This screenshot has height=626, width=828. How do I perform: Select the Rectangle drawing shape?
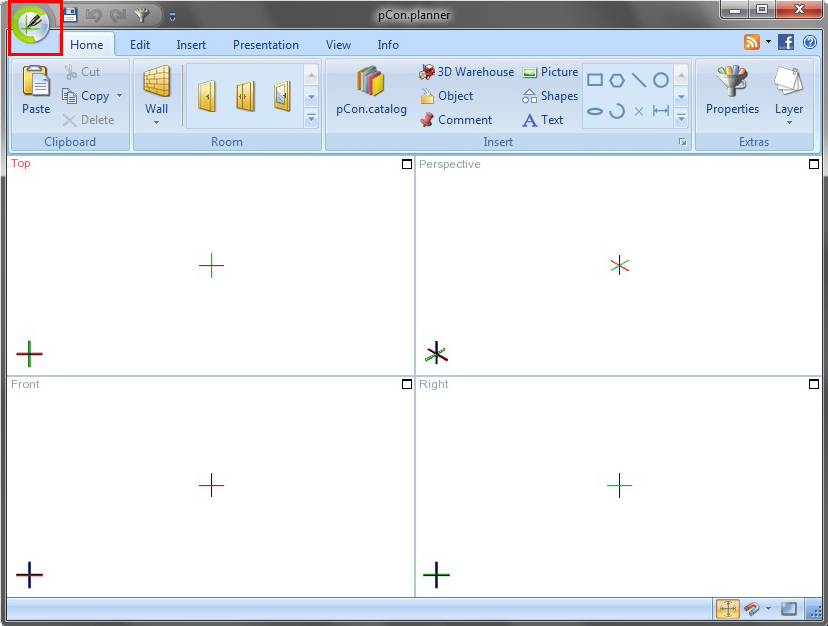tap(595, 80)
